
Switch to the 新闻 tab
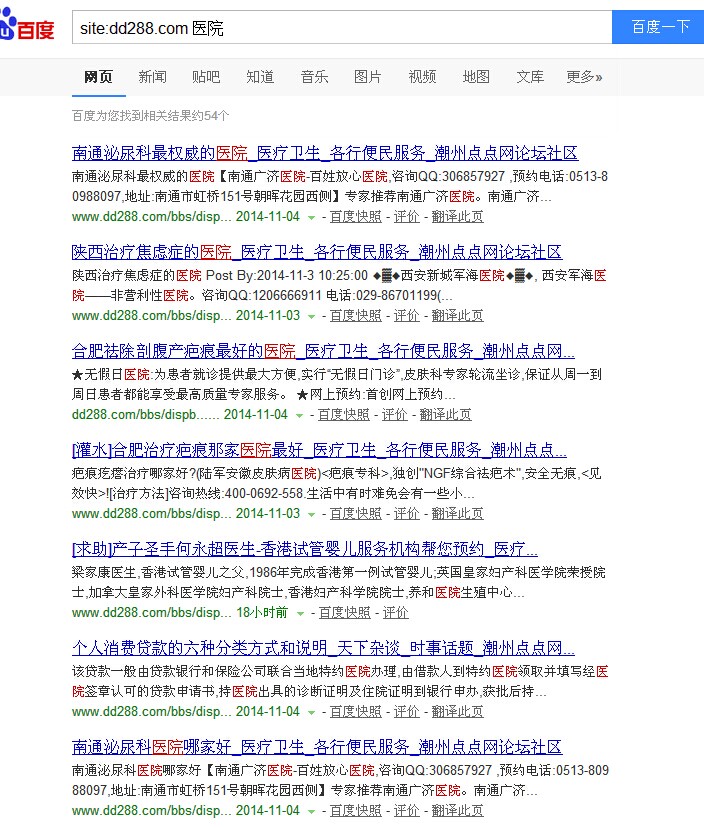click(x=152, y=77)
